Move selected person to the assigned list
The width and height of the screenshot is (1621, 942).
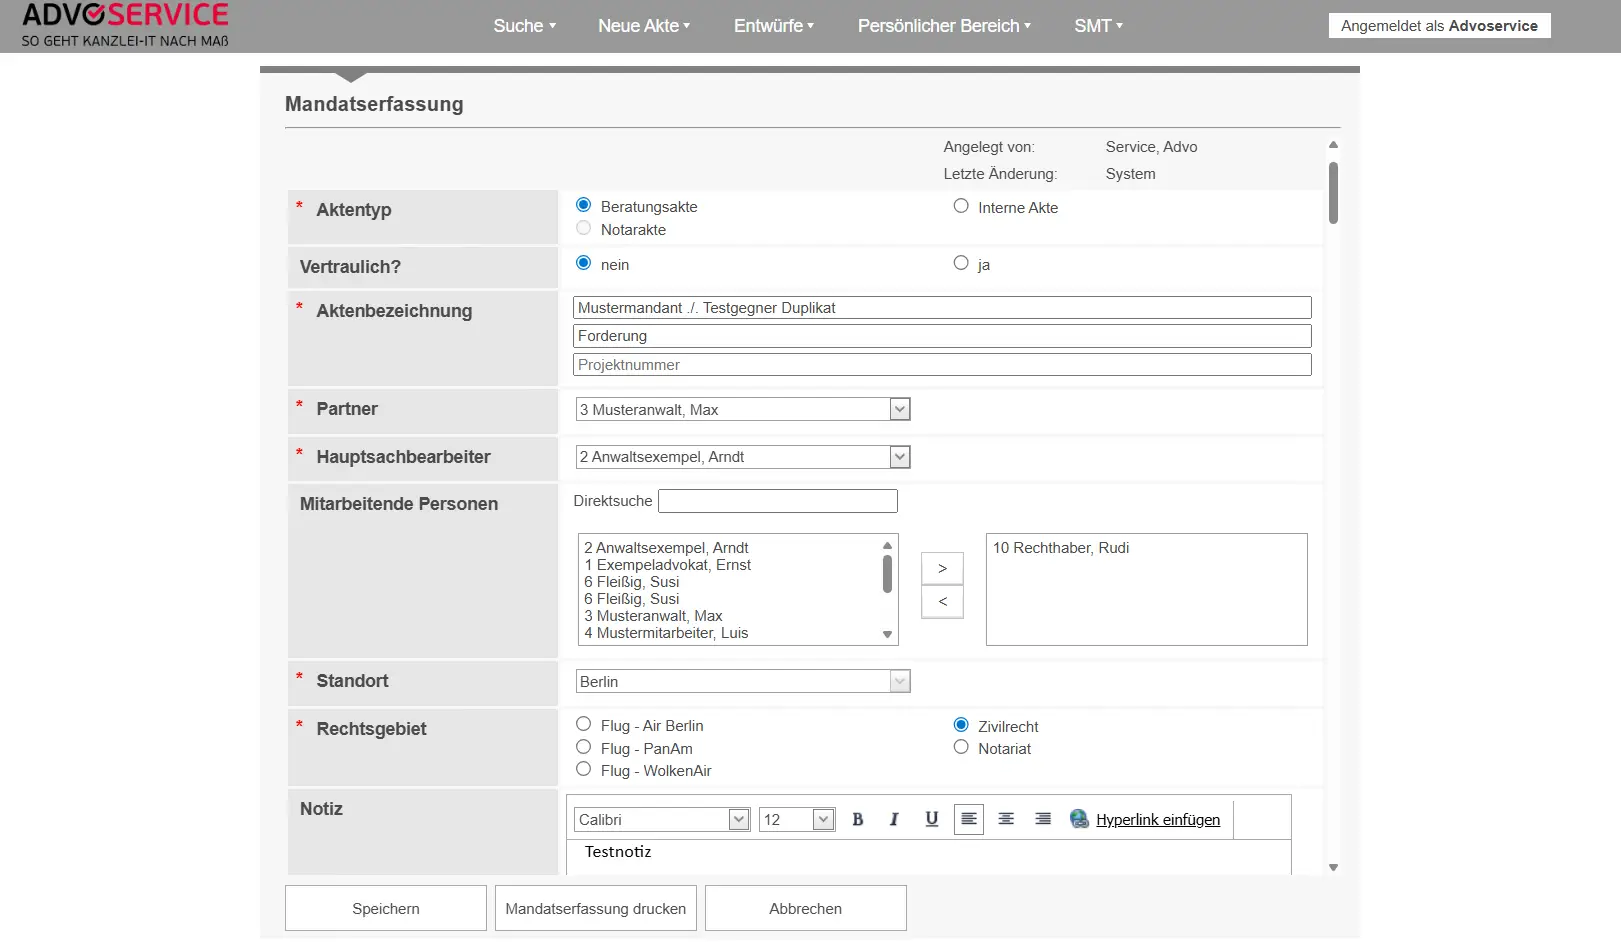(942, 568)
